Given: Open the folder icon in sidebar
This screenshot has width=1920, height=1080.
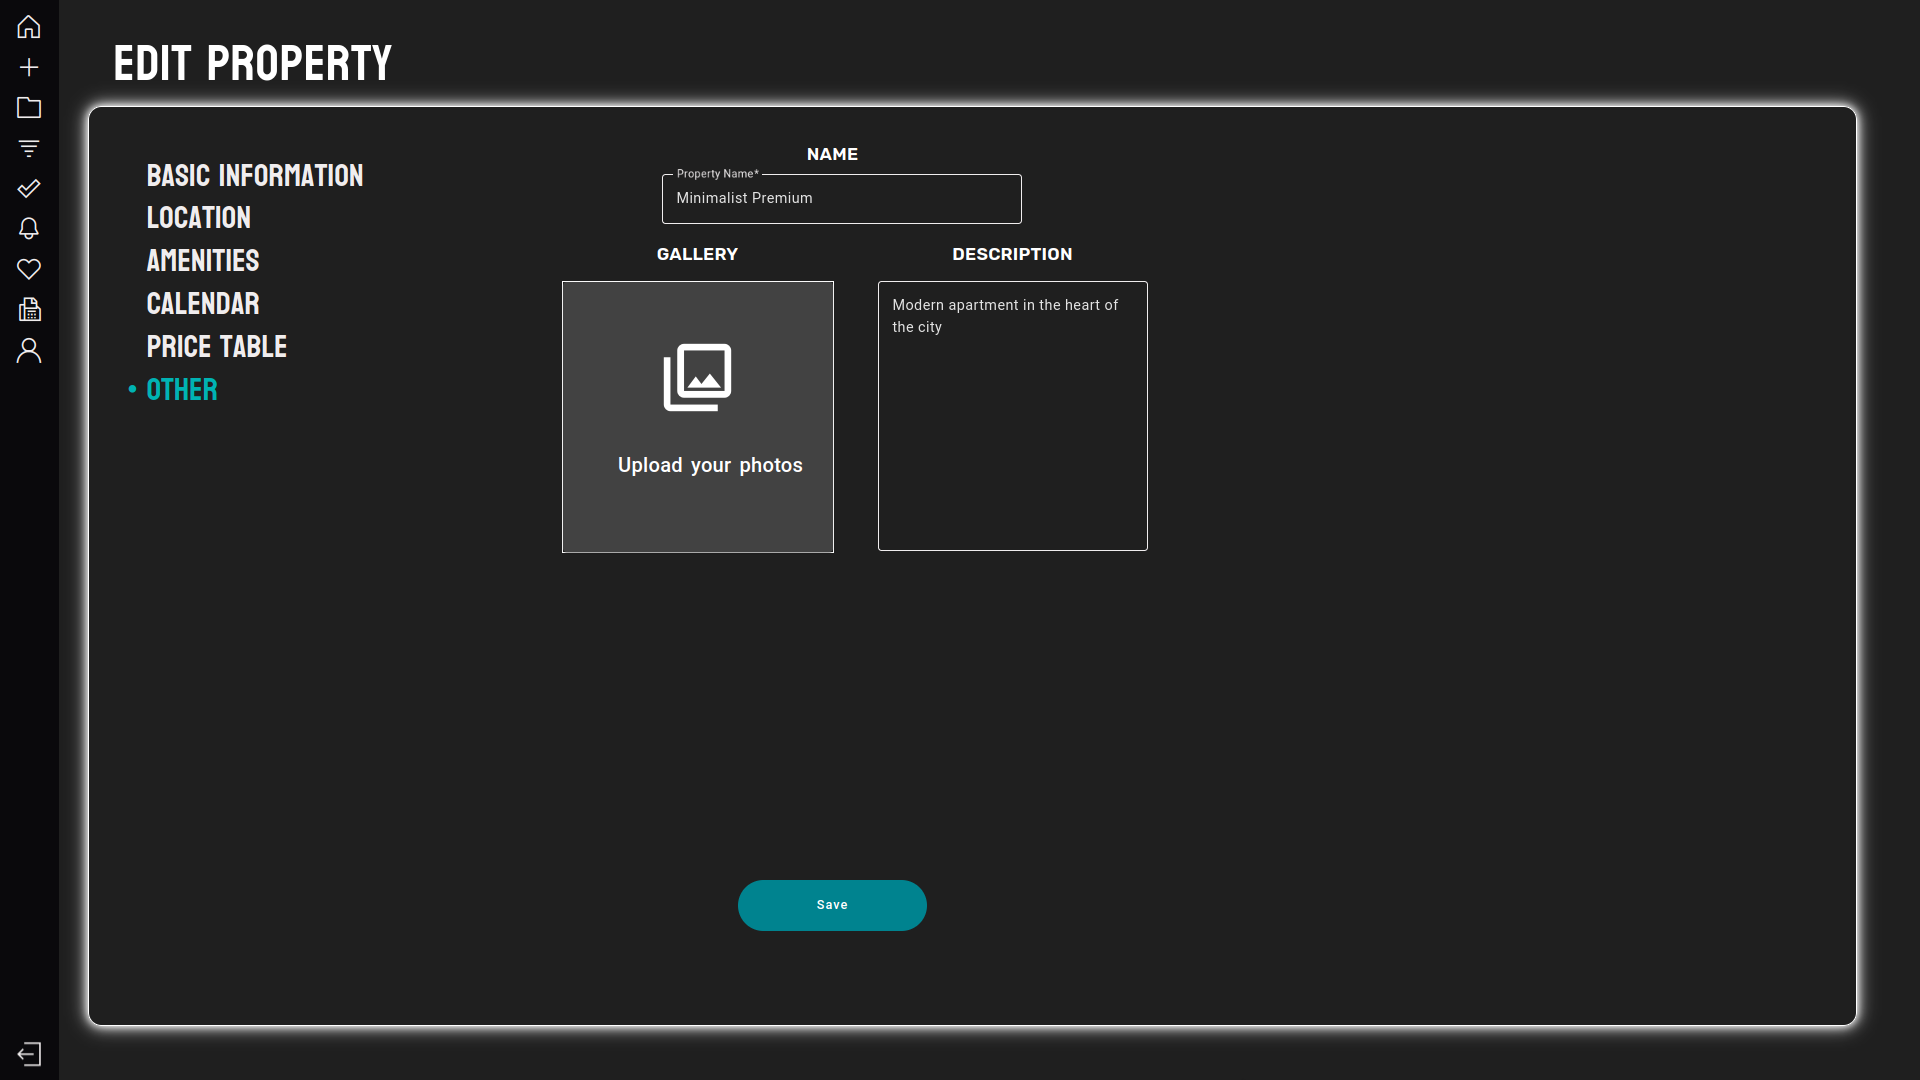Looking at the screenshot, I should click(x=29, y=107).
